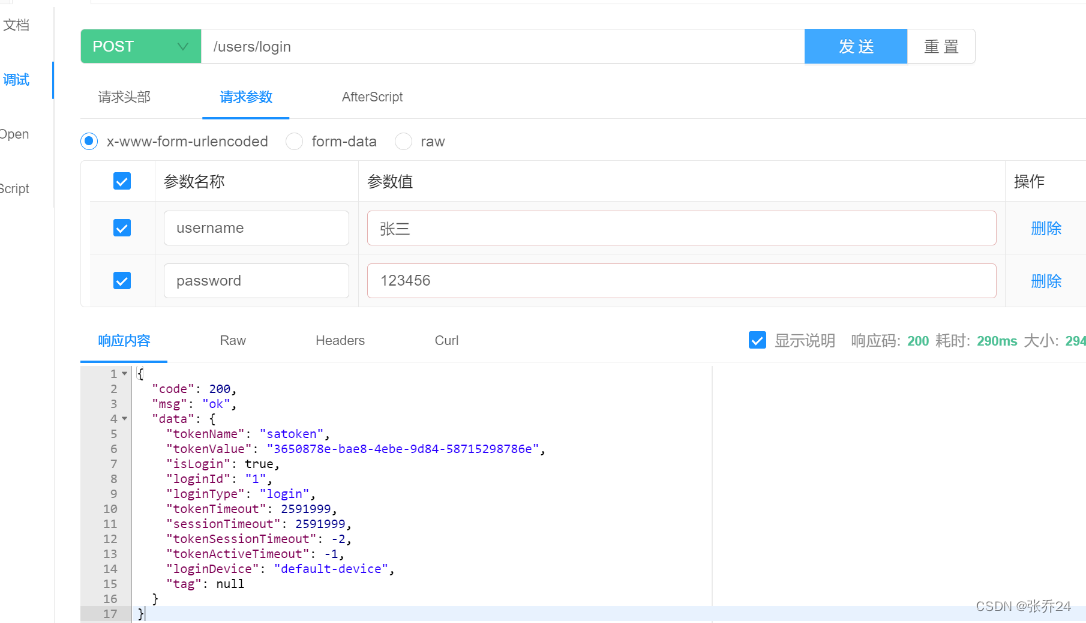Click the Open item in the sidebar

(14, 134)
